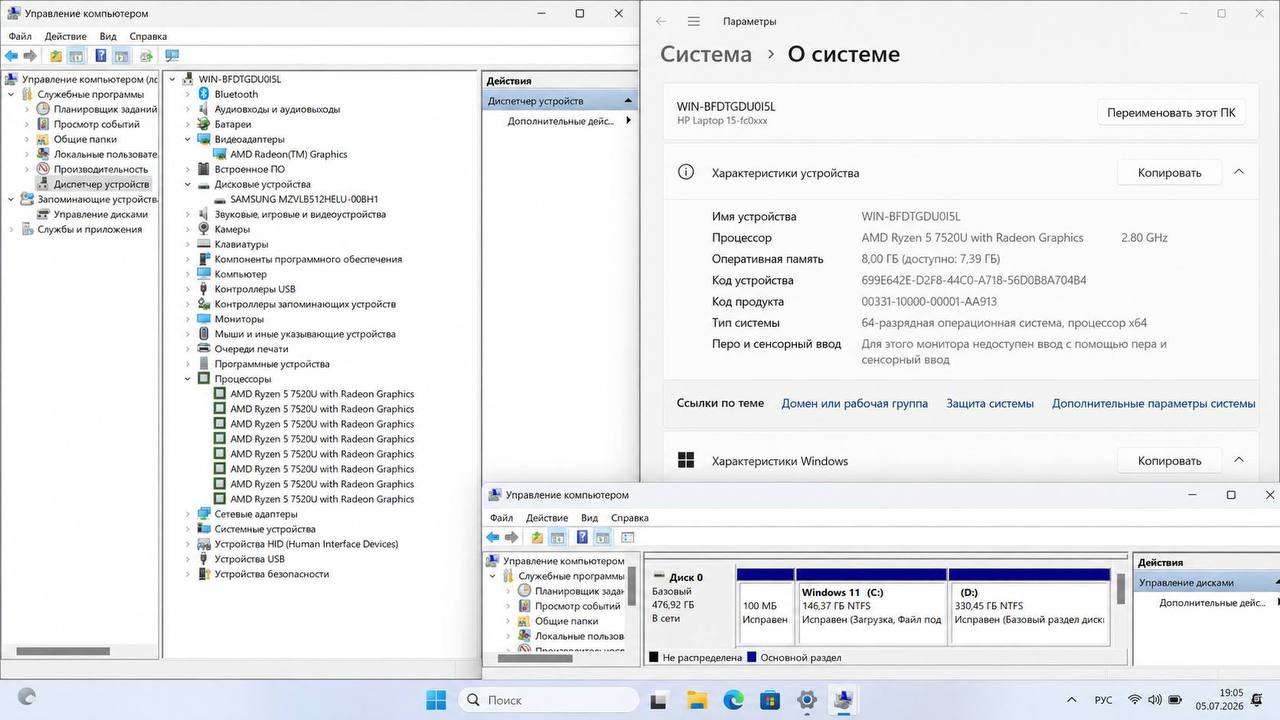Launch File Explorer from the taskbar
Viewport: 1280px width, 720px height.
pyautogui.click(x=696, y=700)
